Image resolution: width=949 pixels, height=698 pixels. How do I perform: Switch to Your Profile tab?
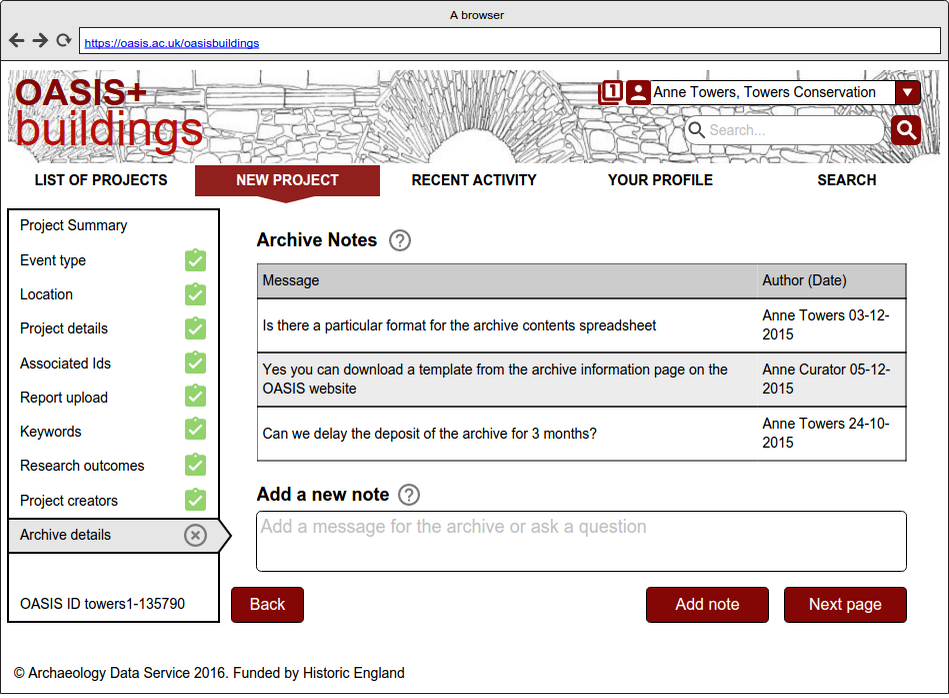(x=660, y=180)
